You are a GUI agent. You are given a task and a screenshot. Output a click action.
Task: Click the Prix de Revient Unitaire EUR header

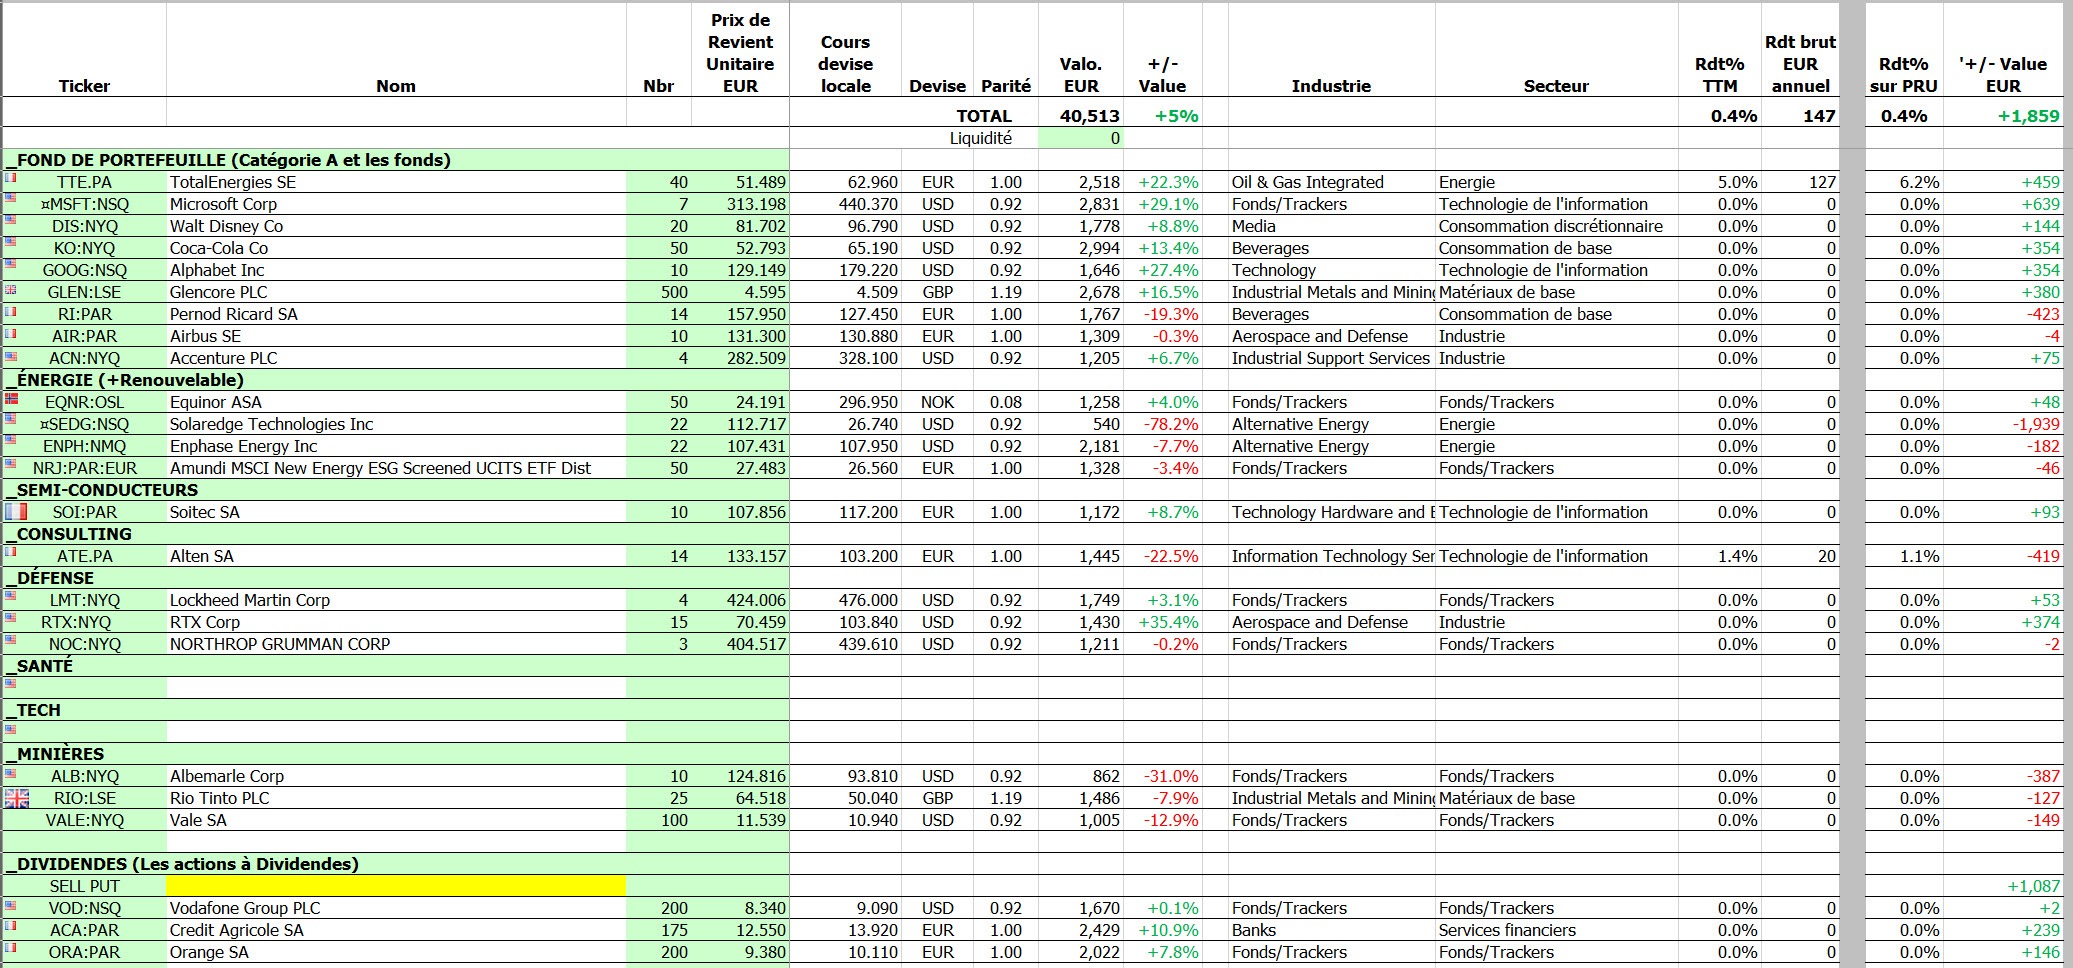(740, 53)
